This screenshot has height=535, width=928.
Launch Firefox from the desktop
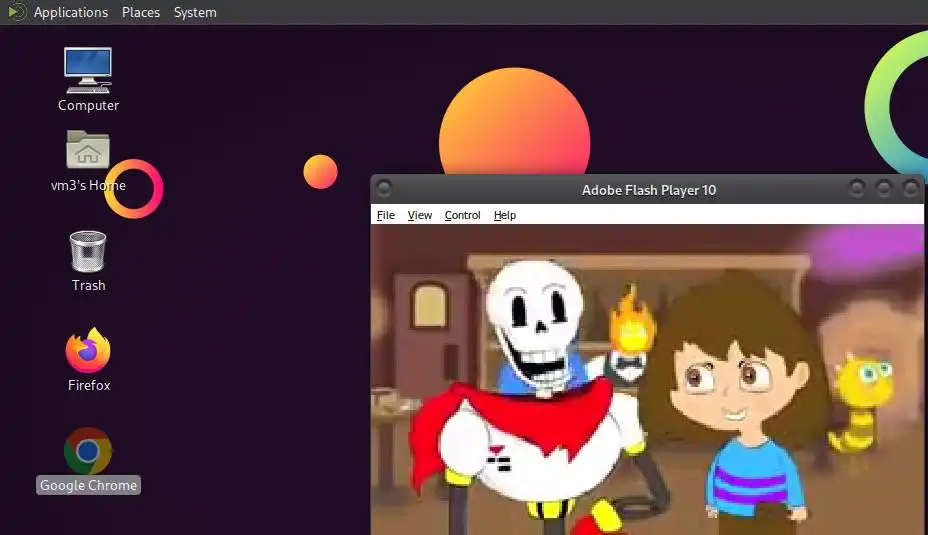point(88,350)
